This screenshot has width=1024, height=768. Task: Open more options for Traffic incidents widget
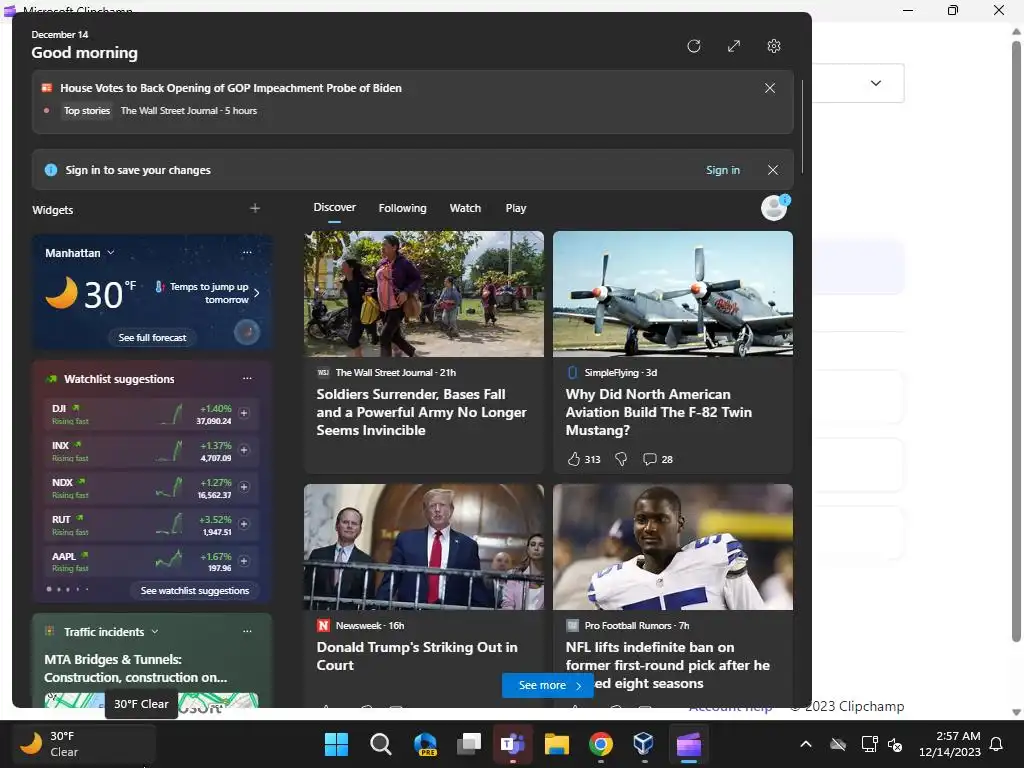click(247, 632)
